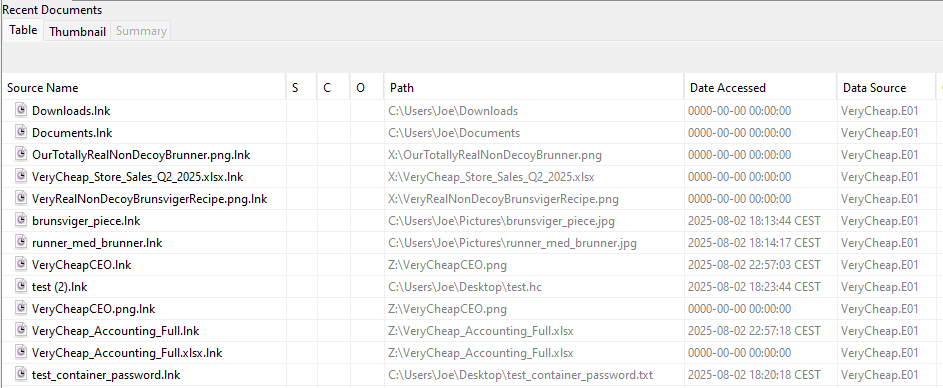Click path X:\OurTotallyRealNonDecoyBrunner.png
The height and width of the screenshot is (388, 943).
[x=495, y=155]
